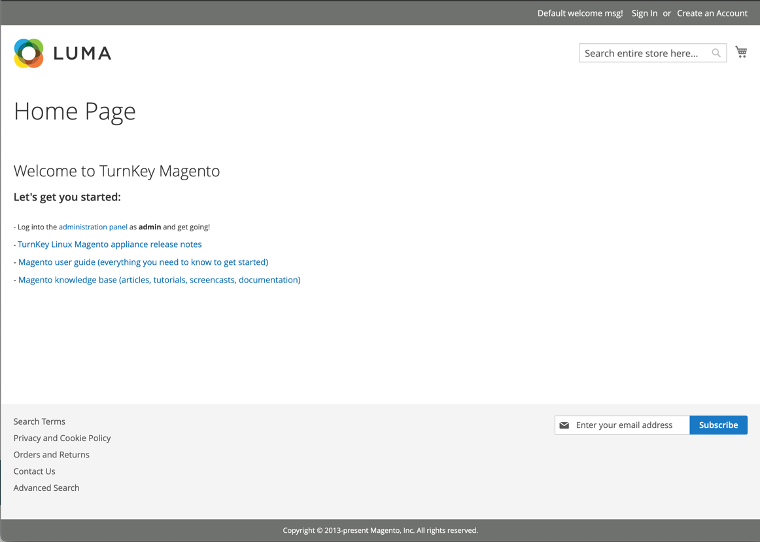The image size is (760, 542).
Task: Click the Subscribe button
Action: click(718, 425)
